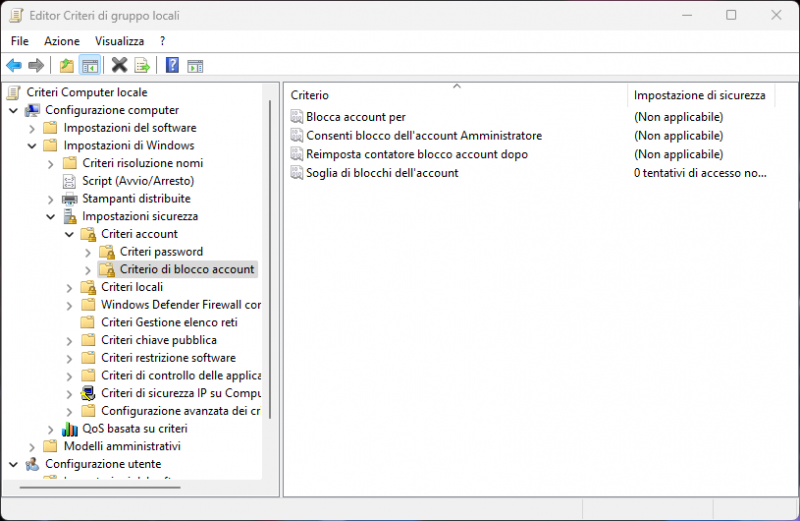
Task: Open the ? help menu
Action: 162,41
